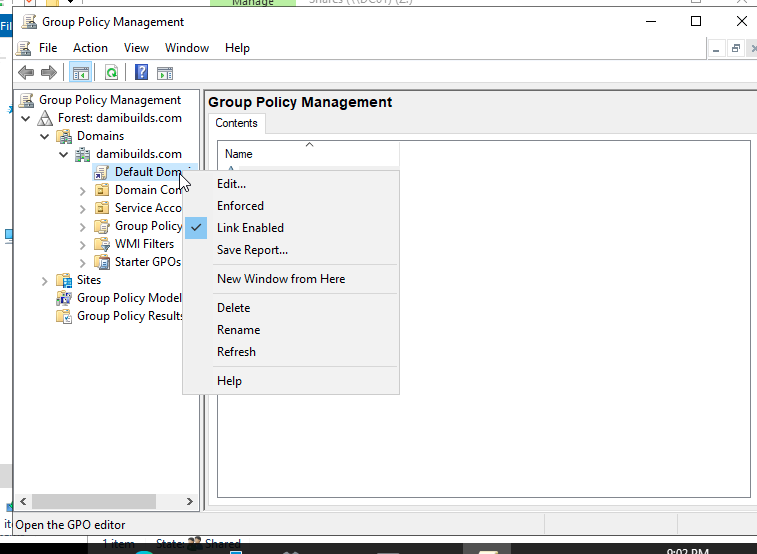Click the tree pane right scroll arrow
Screen dimensions: 757x554
[x=190, y=501]
